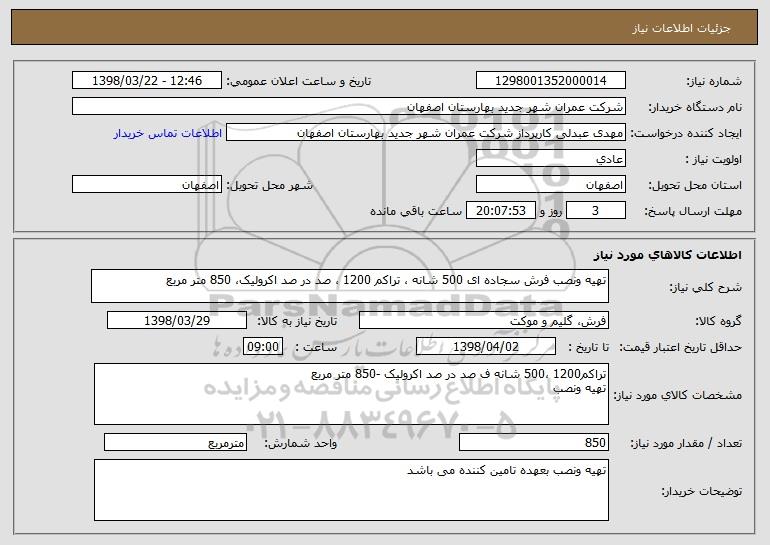Click the buyer description text area

(351, 490)
